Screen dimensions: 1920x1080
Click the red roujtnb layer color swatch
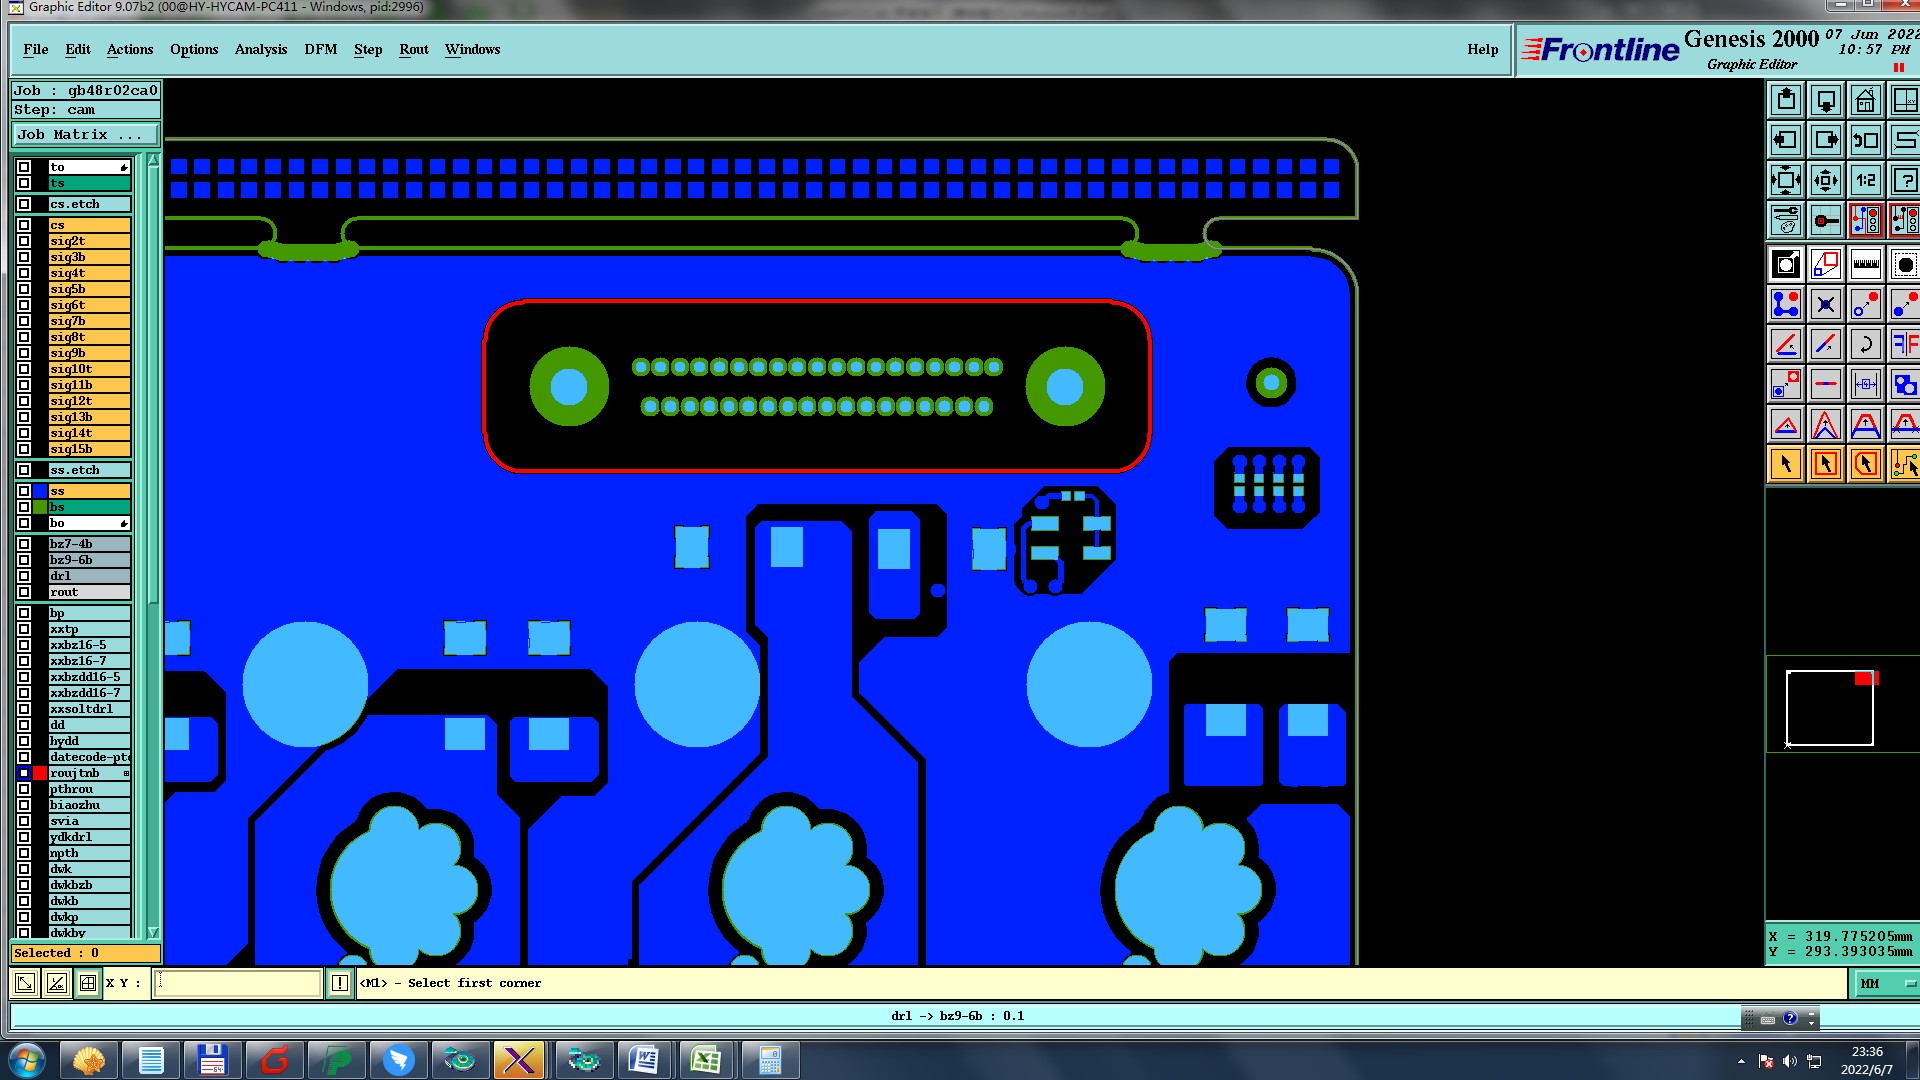[x=40, y=773]
